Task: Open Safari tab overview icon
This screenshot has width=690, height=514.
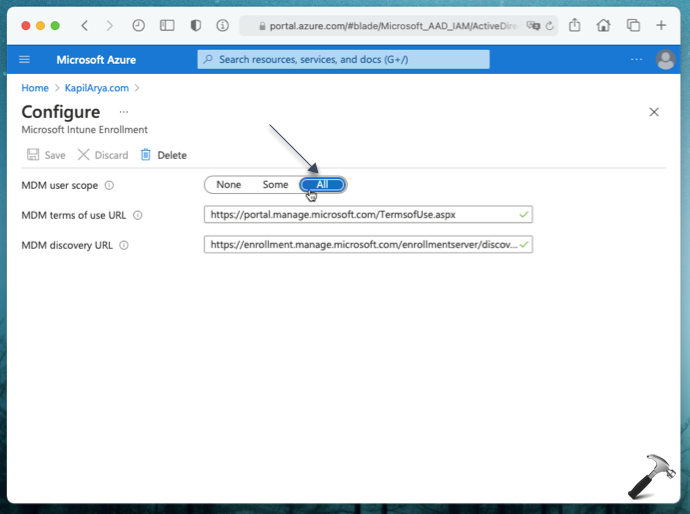Action: pos(633,25)
